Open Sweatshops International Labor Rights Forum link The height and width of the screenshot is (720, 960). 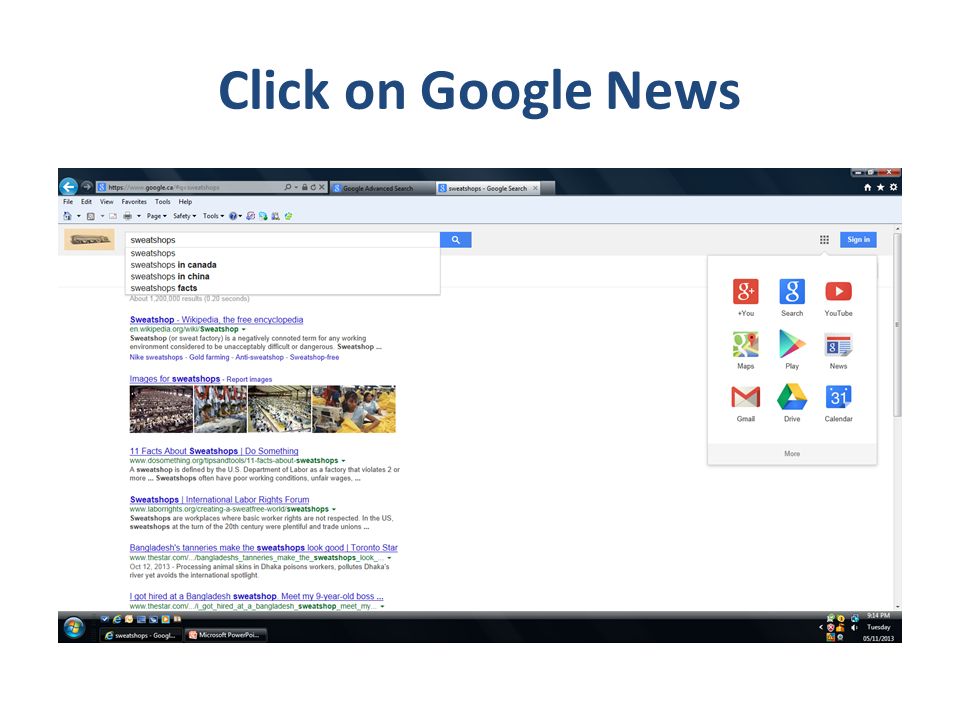click(x=219, y=500)
